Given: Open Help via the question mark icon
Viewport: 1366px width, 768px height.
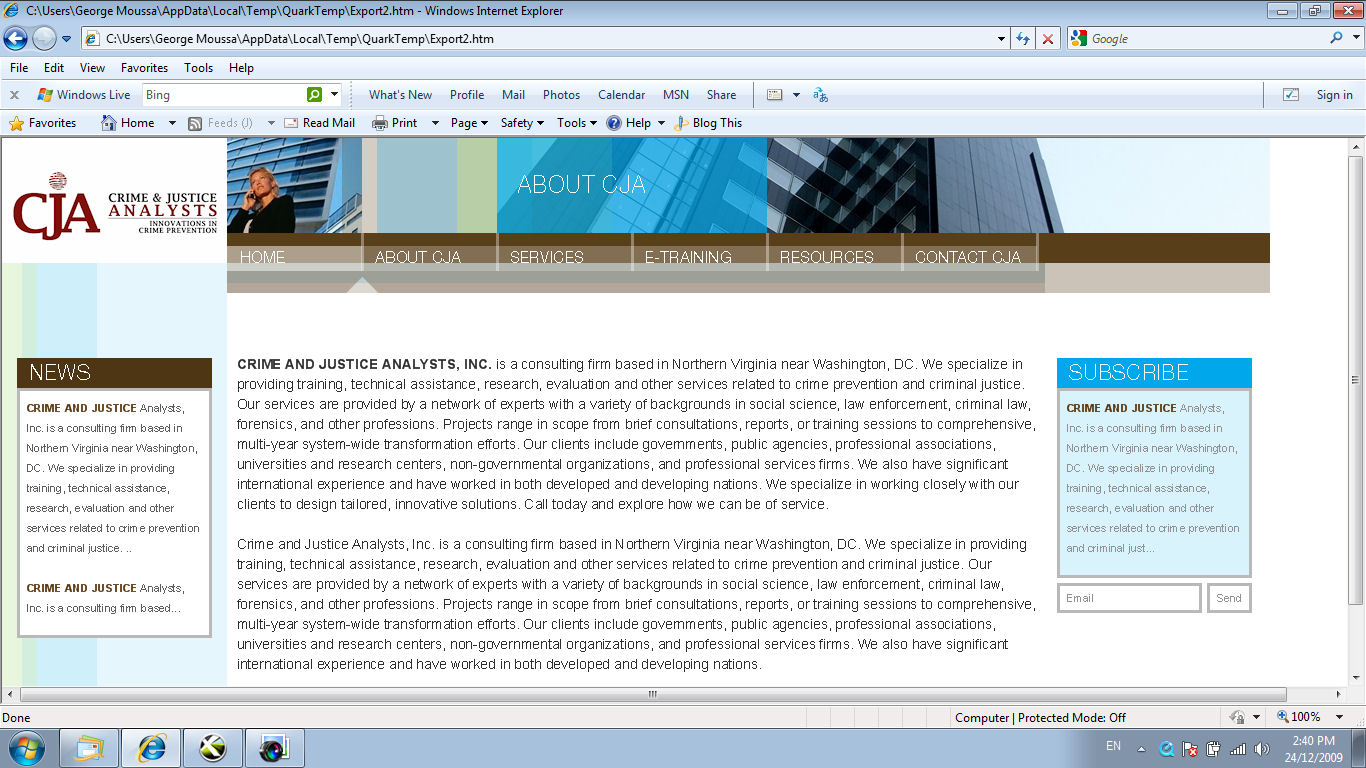Looking at the screenshot, I should 613,122.
